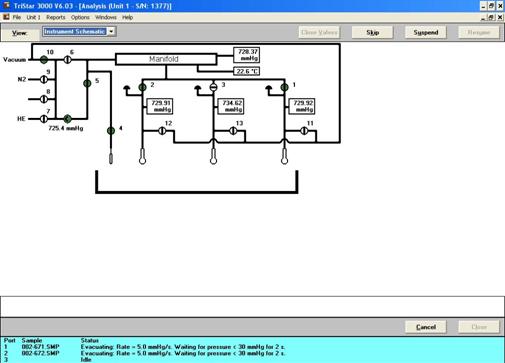Screen dimensions: 505x363
Task: Select sample 002-671.SMP in status list
Action: coord(40,347)
